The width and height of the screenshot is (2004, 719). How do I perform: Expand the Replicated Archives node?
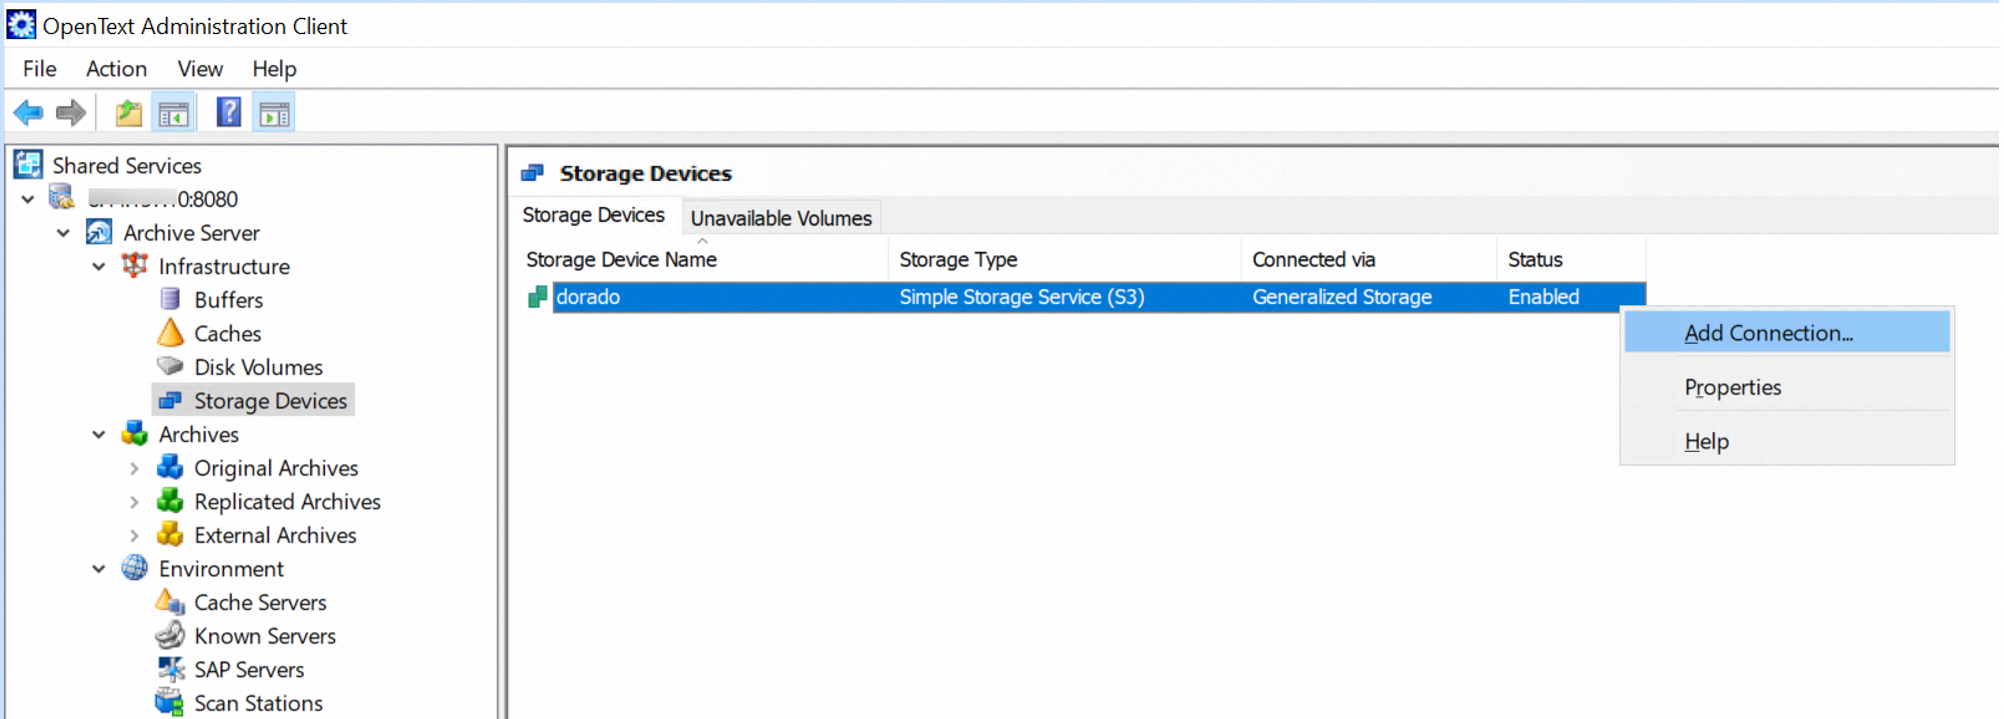(134, 502)
